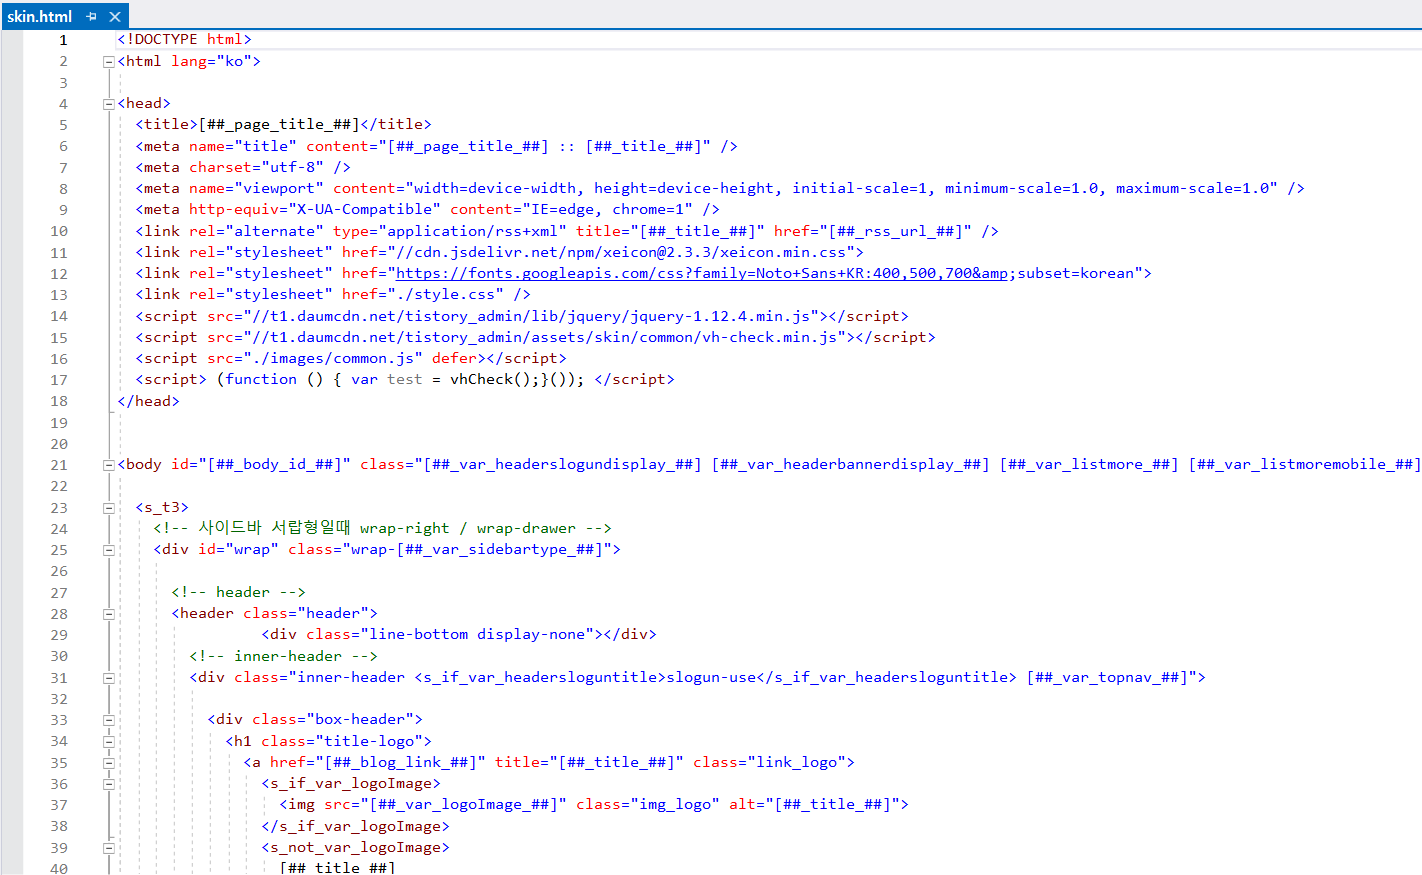The height and width of the screenshot is (875, 1422).
Task: Collapse the box-header div fold
Action: [108, 719]
